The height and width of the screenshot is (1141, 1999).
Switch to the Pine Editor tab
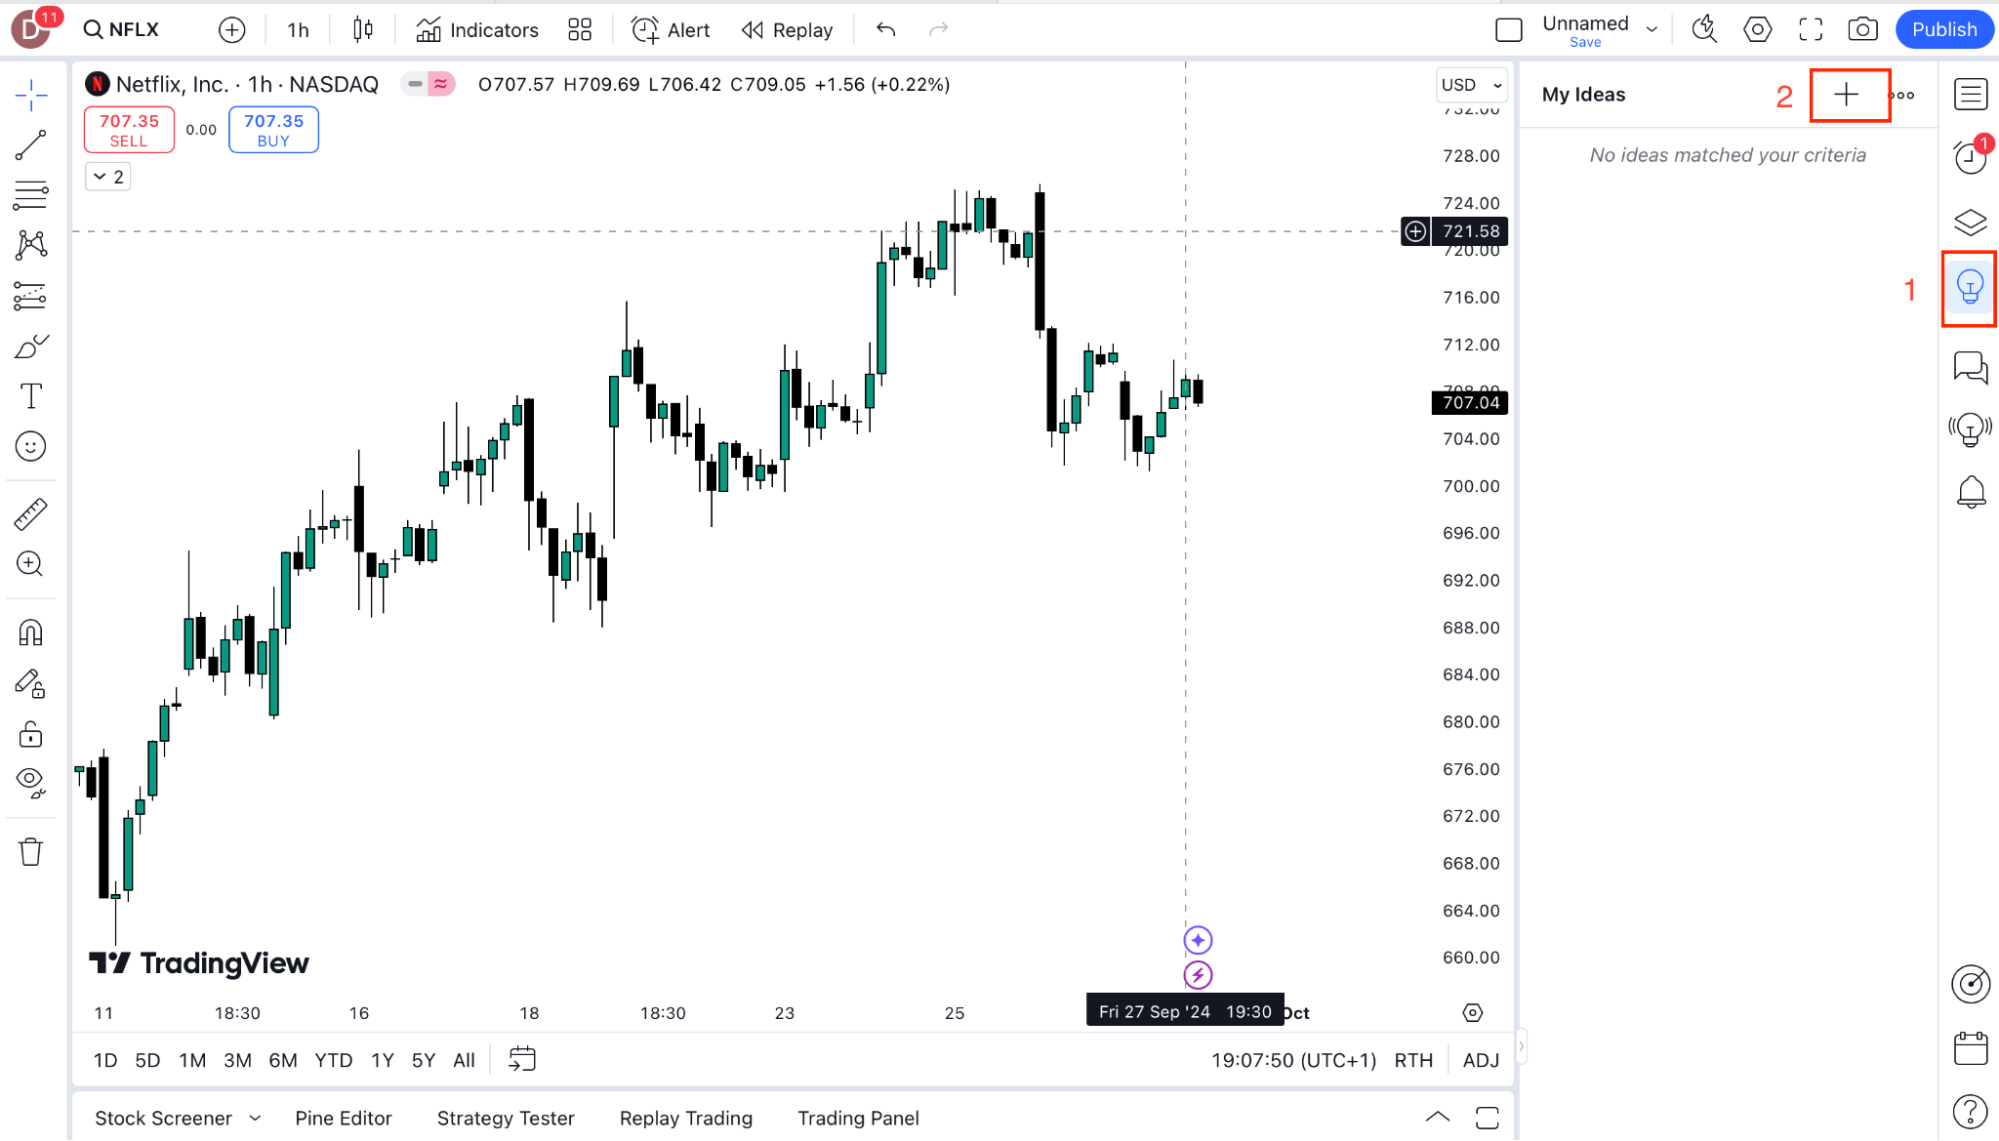(343, 1118)
